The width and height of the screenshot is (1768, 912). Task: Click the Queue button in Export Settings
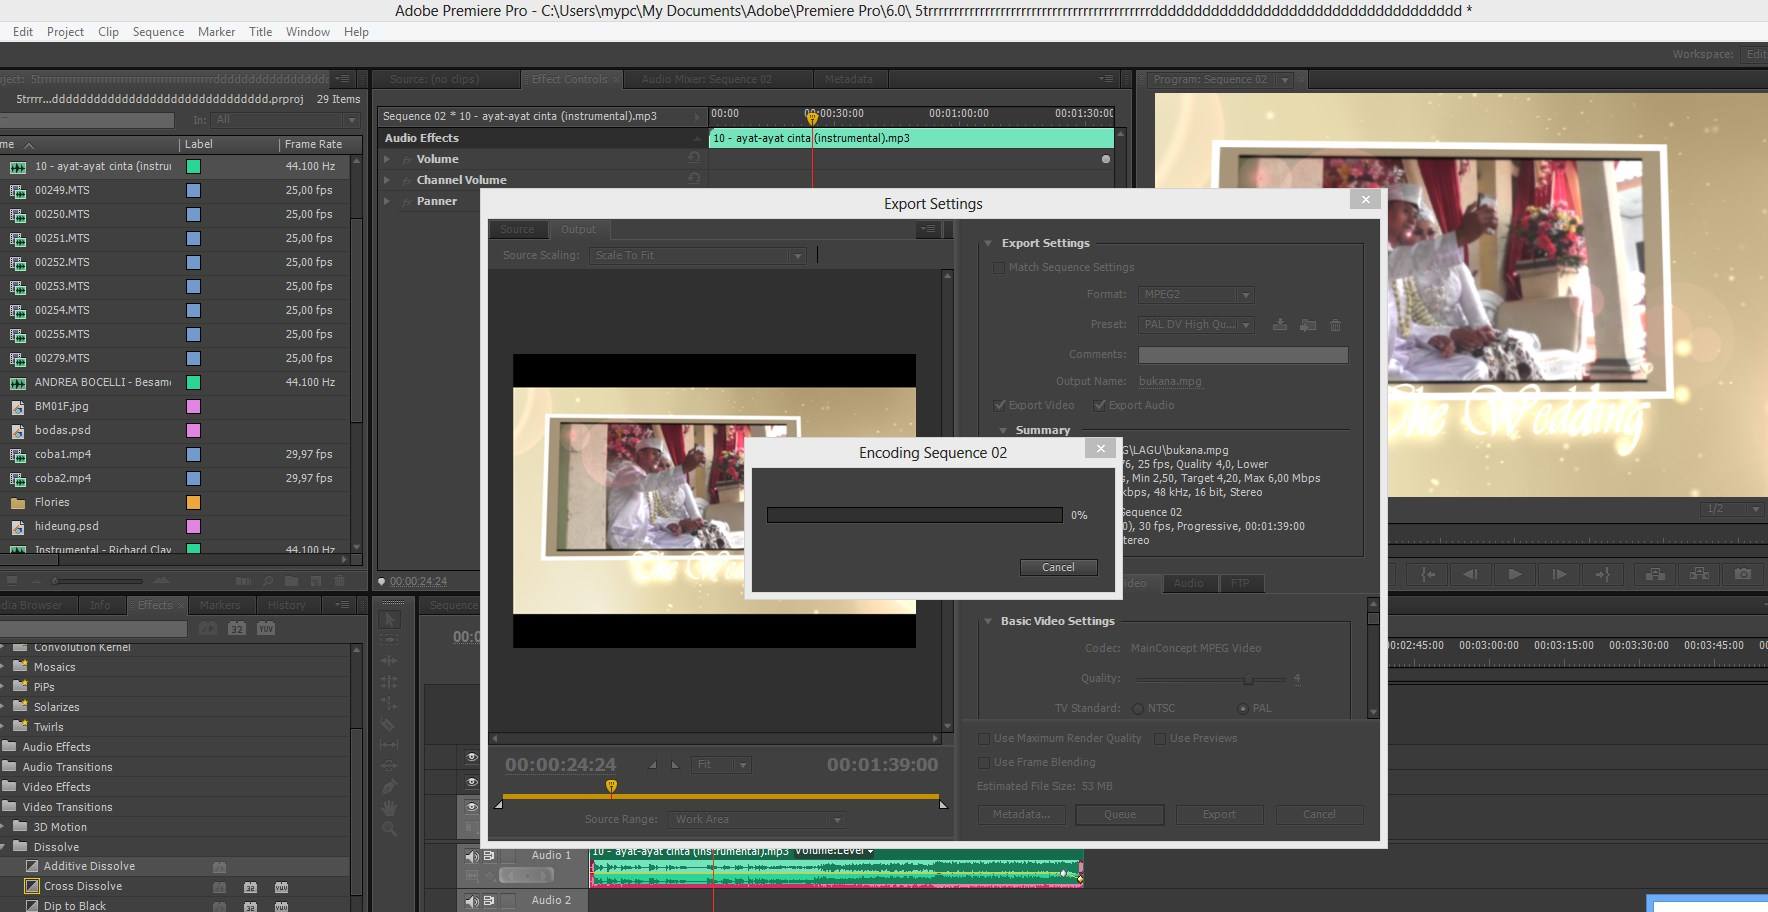[1120, 815]
